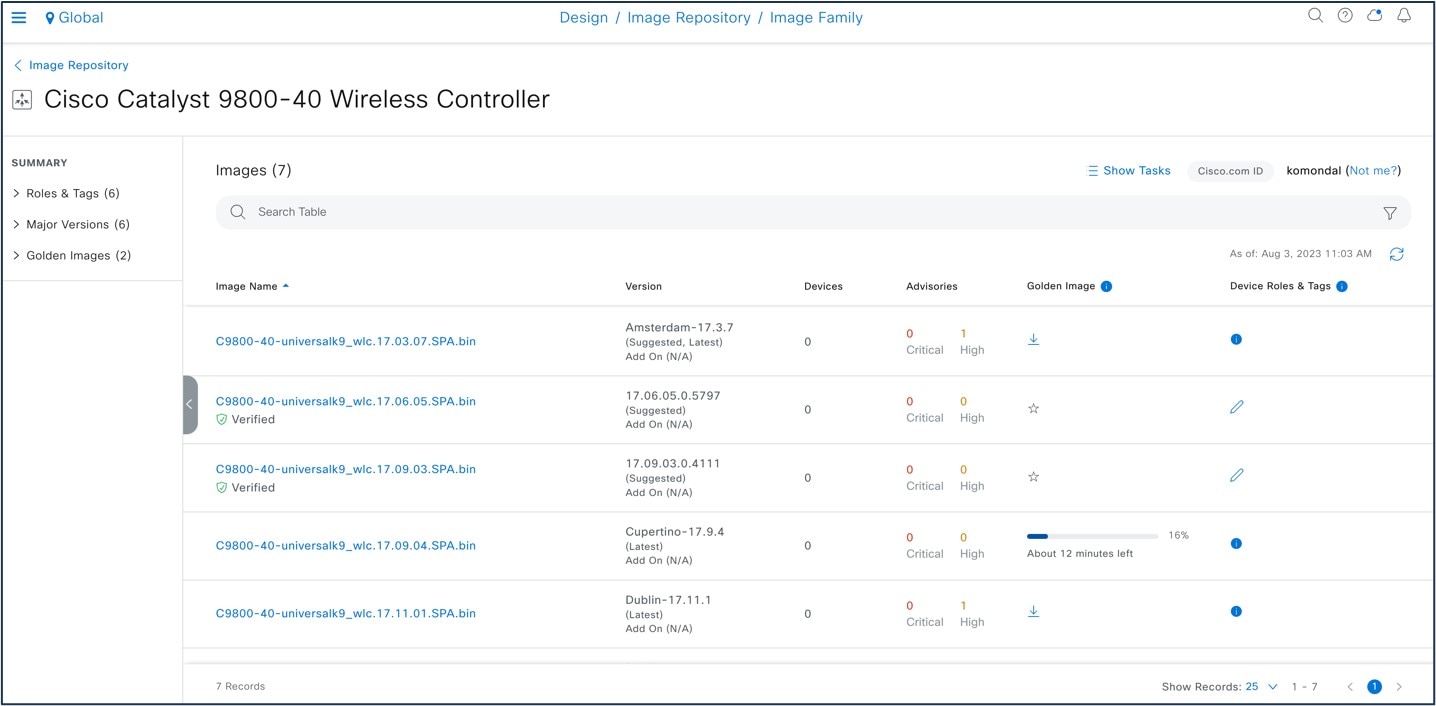Click the wireless controller device icon
The image size is (1436, 706).
(22, 100)
